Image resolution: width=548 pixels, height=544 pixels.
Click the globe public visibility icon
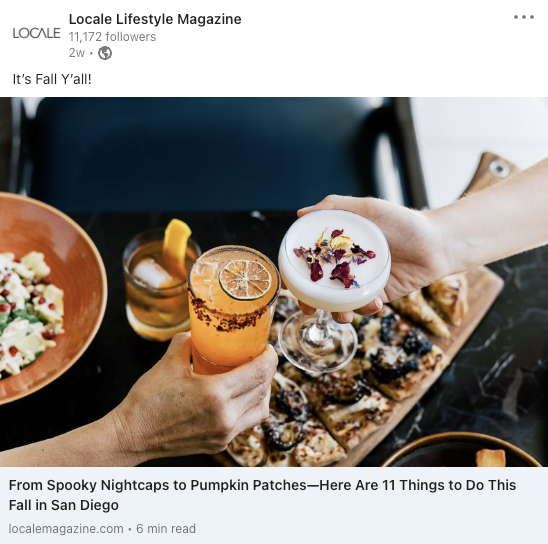(x=105, y=53)
